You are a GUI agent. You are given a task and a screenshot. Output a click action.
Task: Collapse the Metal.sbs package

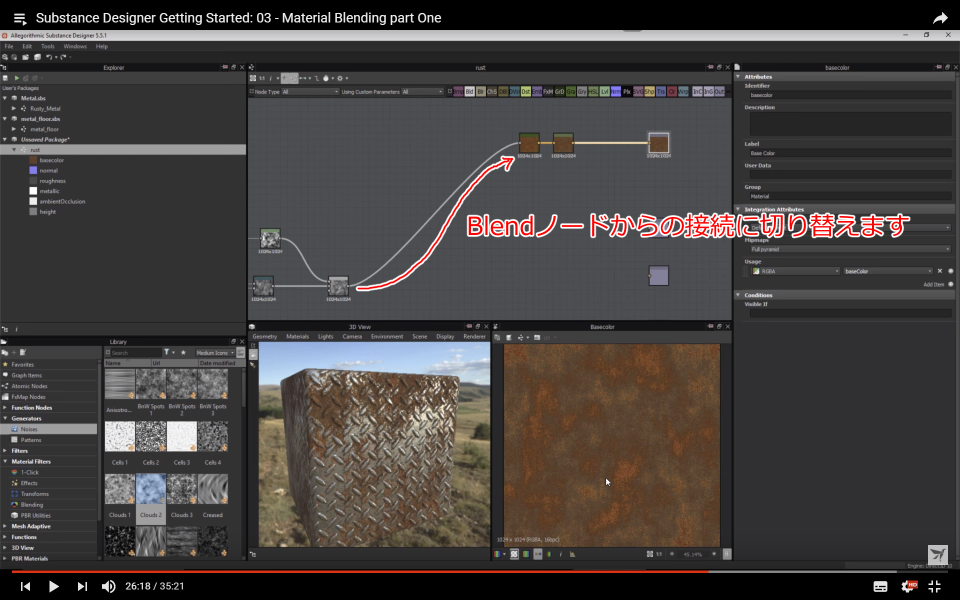5,98
